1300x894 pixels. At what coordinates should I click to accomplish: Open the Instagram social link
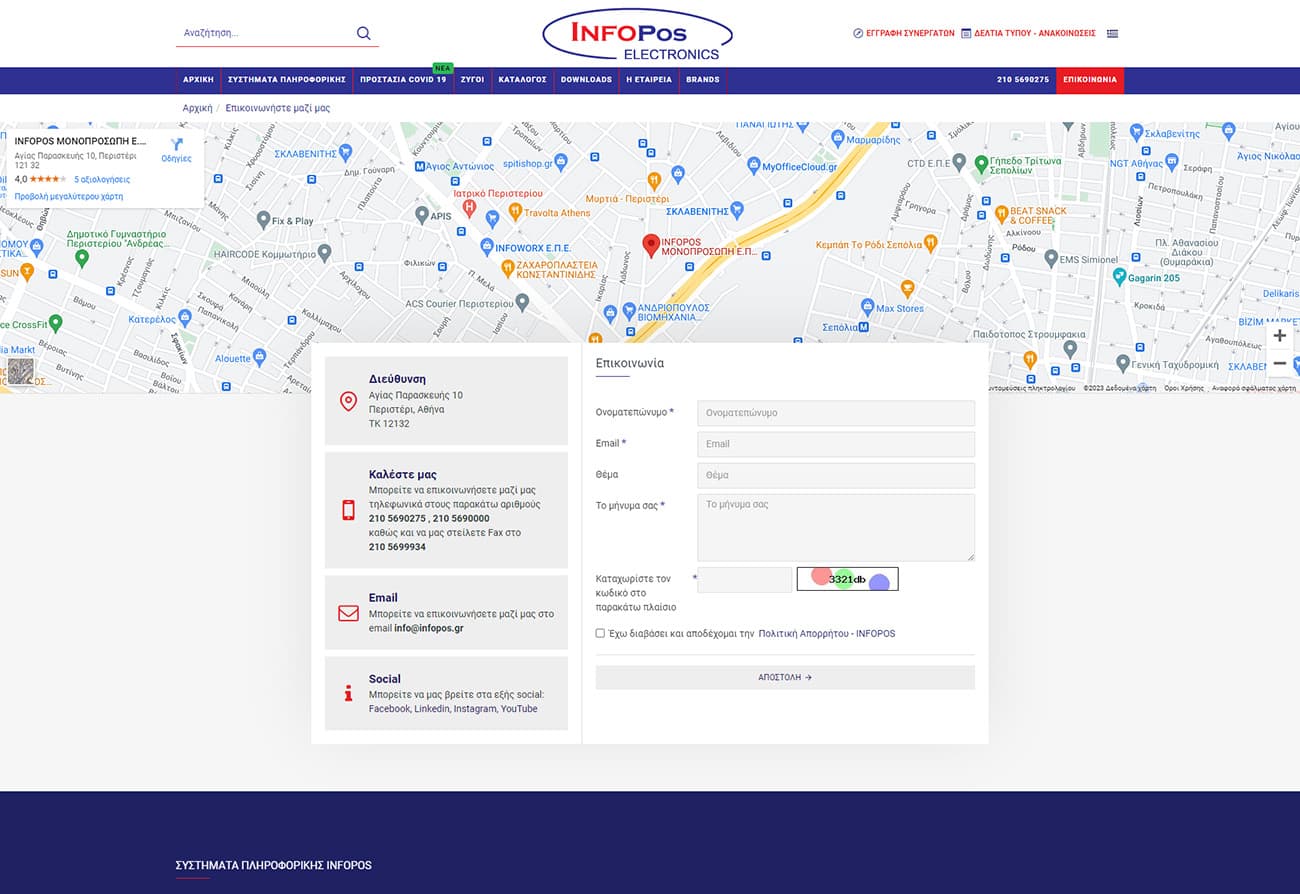tap(475, 708)
